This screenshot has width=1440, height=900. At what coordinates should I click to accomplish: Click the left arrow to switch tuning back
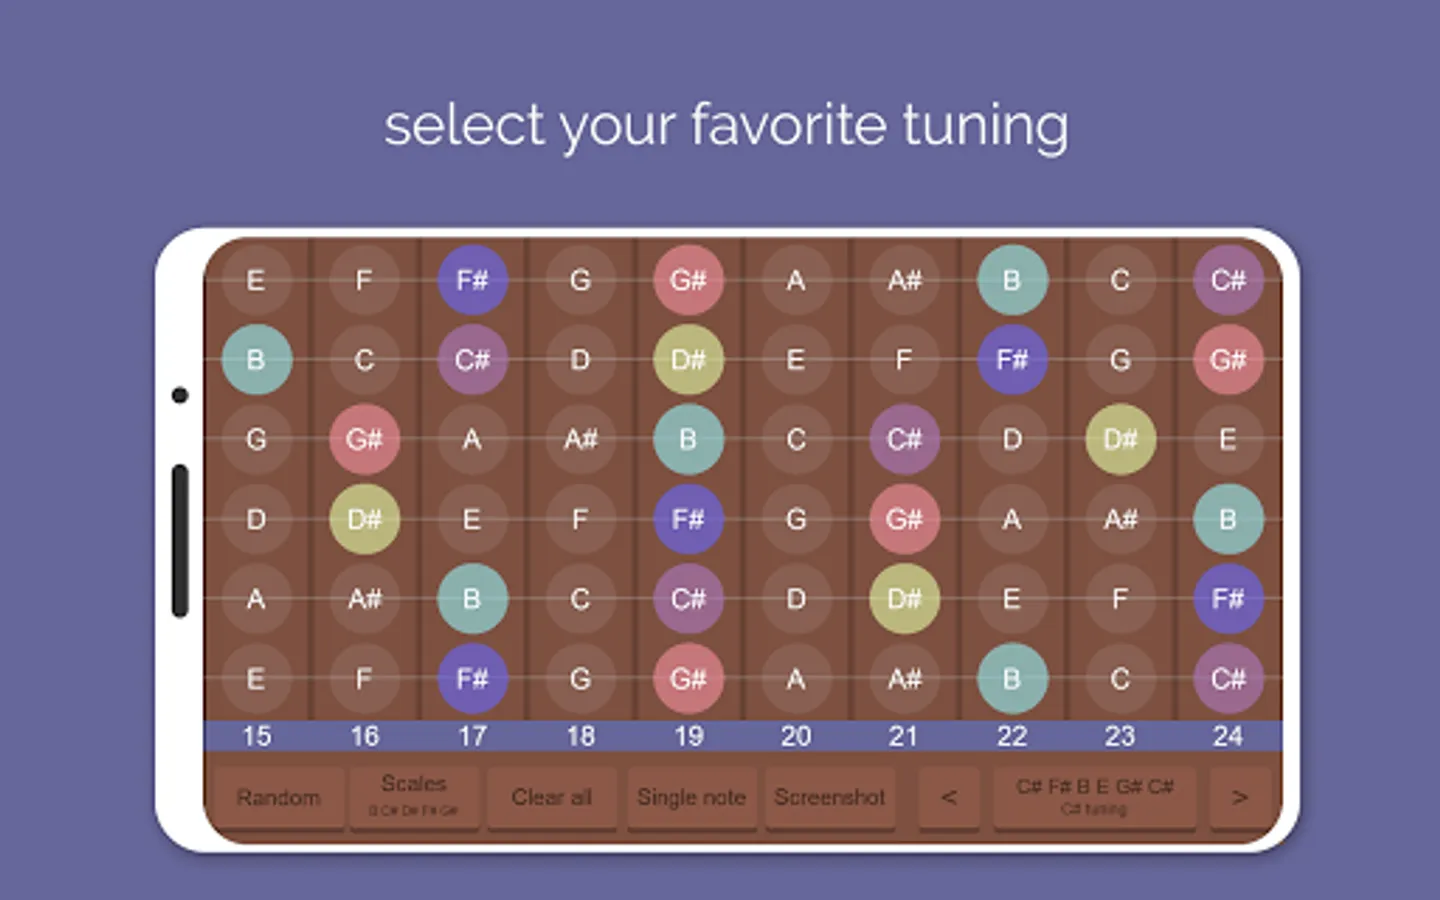(x=948, y=797)
